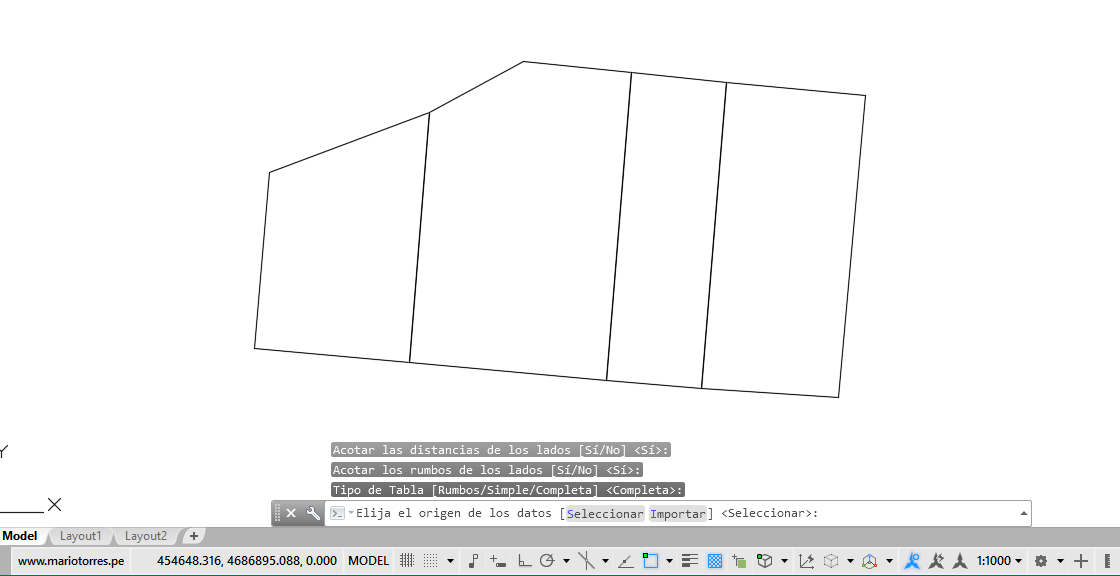Switch to the Layout2 tab
The height and width of the screenshot is (576, 1120).
tap(146, 536)
